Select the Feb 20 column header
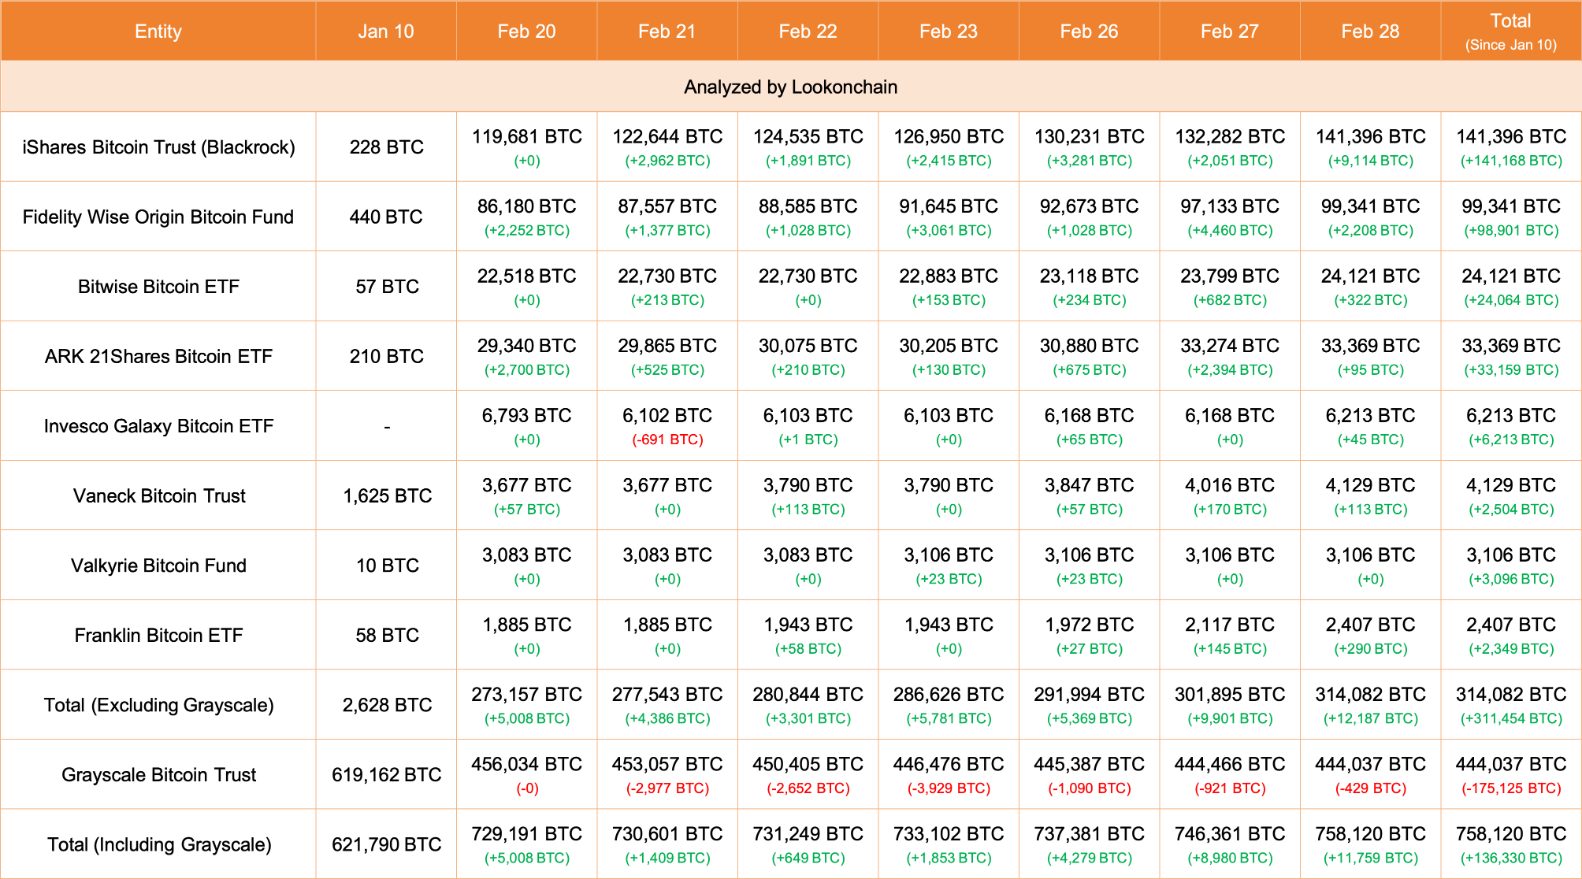 click(527, 31)
